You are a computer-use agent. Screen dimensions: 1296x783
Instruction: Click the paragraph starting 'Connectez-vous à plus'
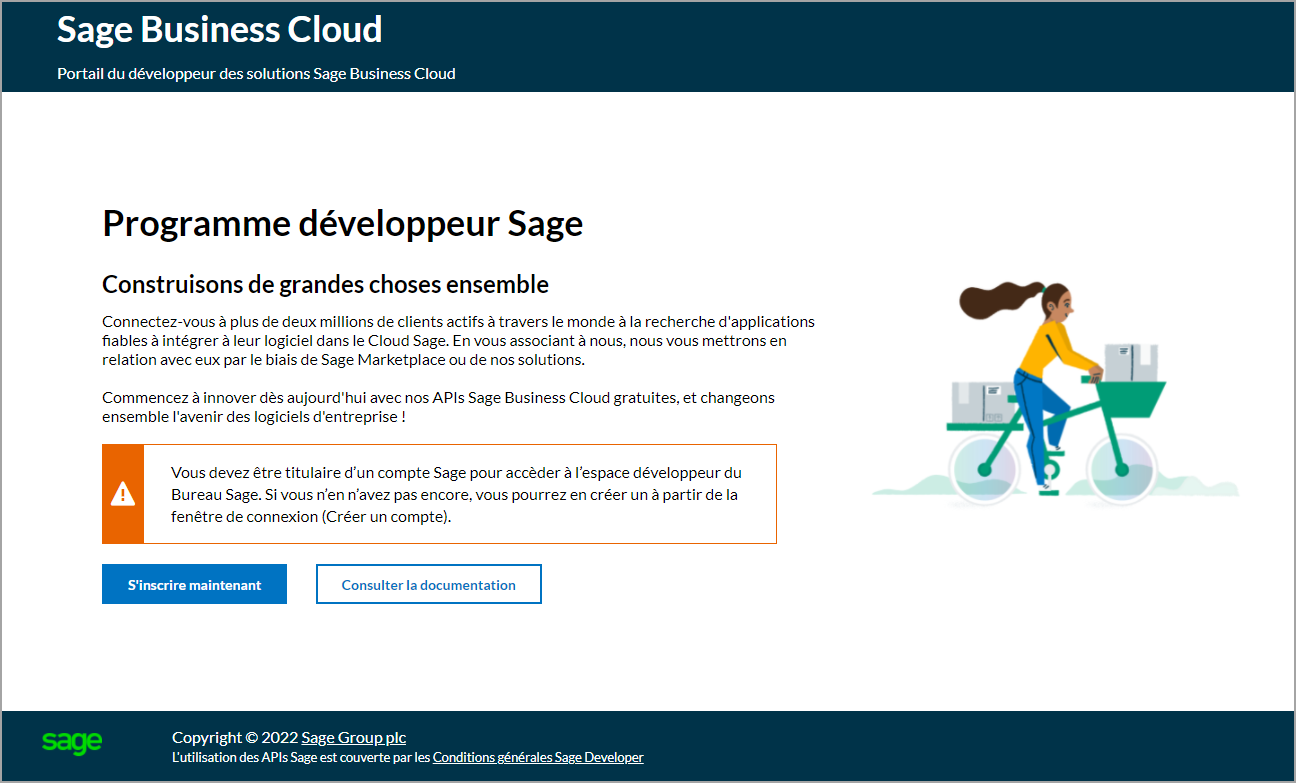pyautogui.click(x=458, y=341)
